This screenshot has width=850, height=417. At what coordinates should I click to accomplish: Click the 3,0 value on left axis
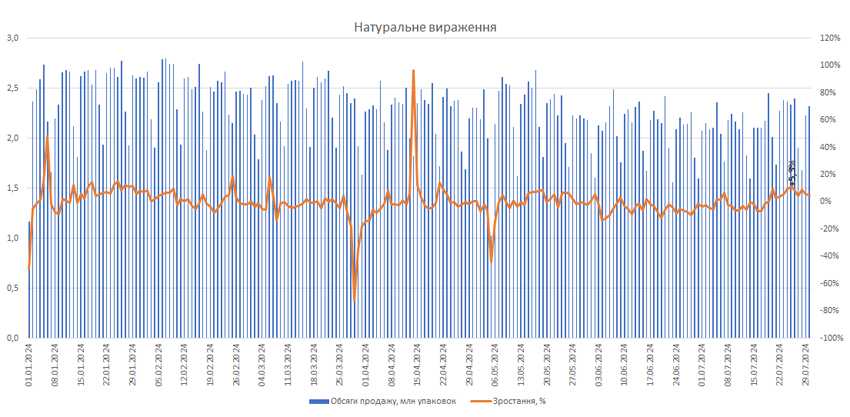click(x=14, y=38)
